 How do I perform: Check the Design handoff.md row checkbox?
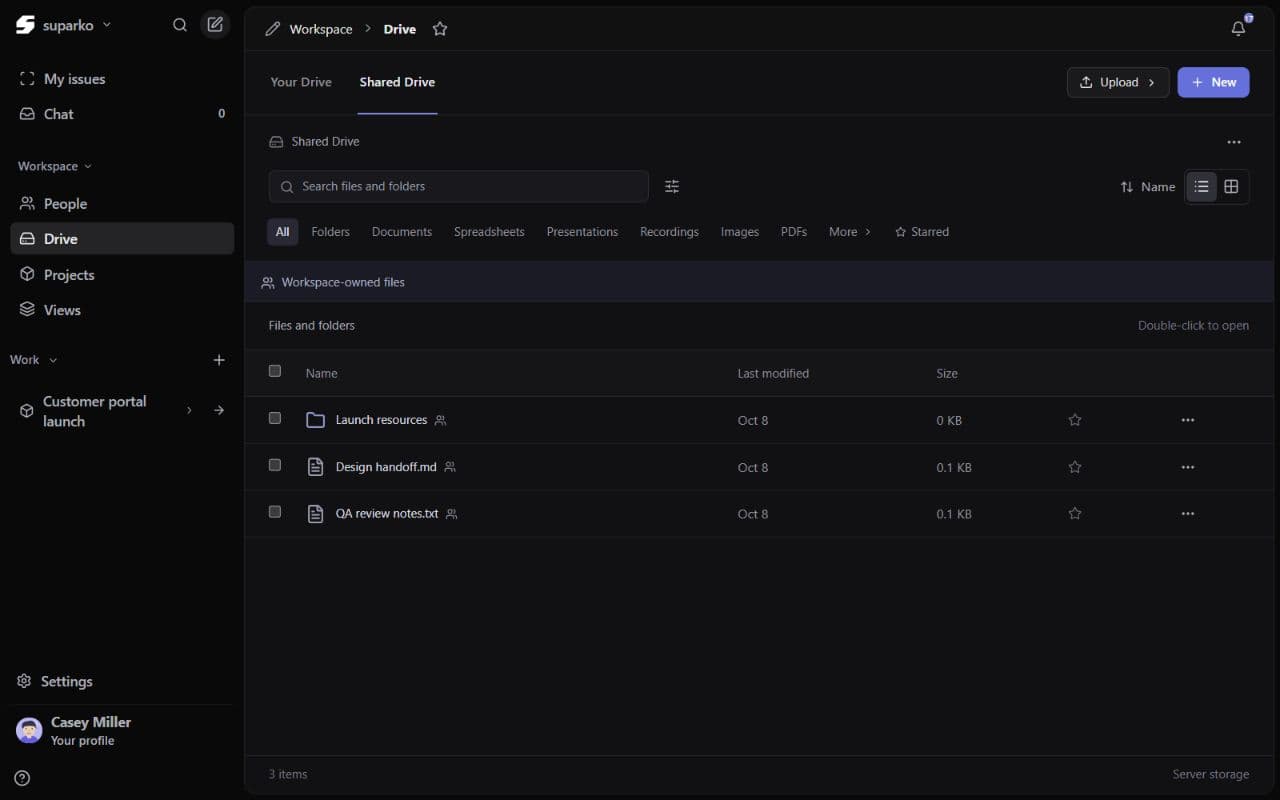pyautogui.click(x=275, y=465)
